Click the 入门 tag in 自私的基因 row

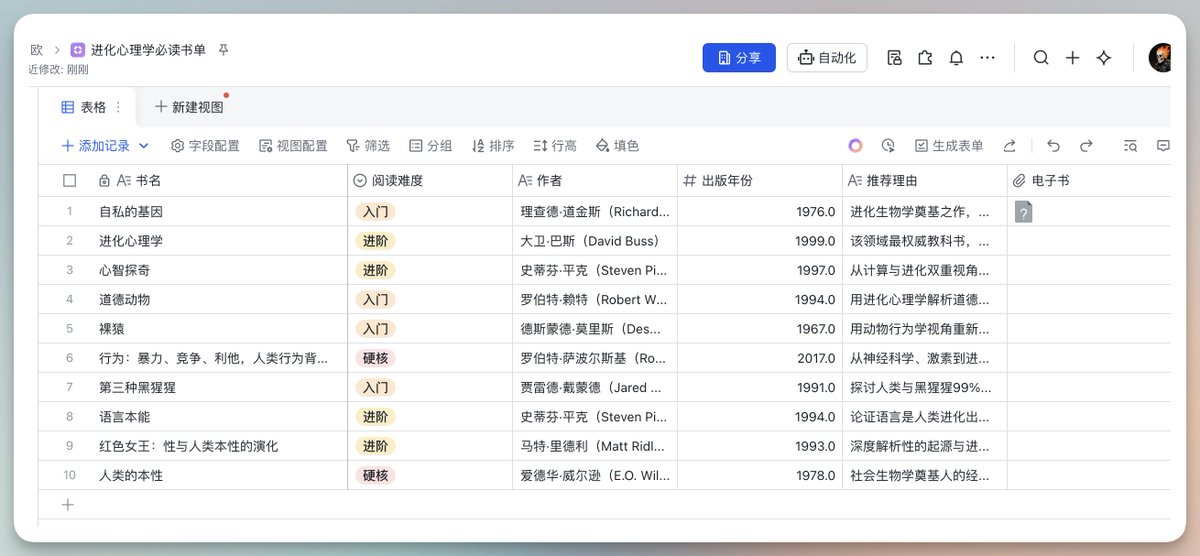tap(375, 212)
